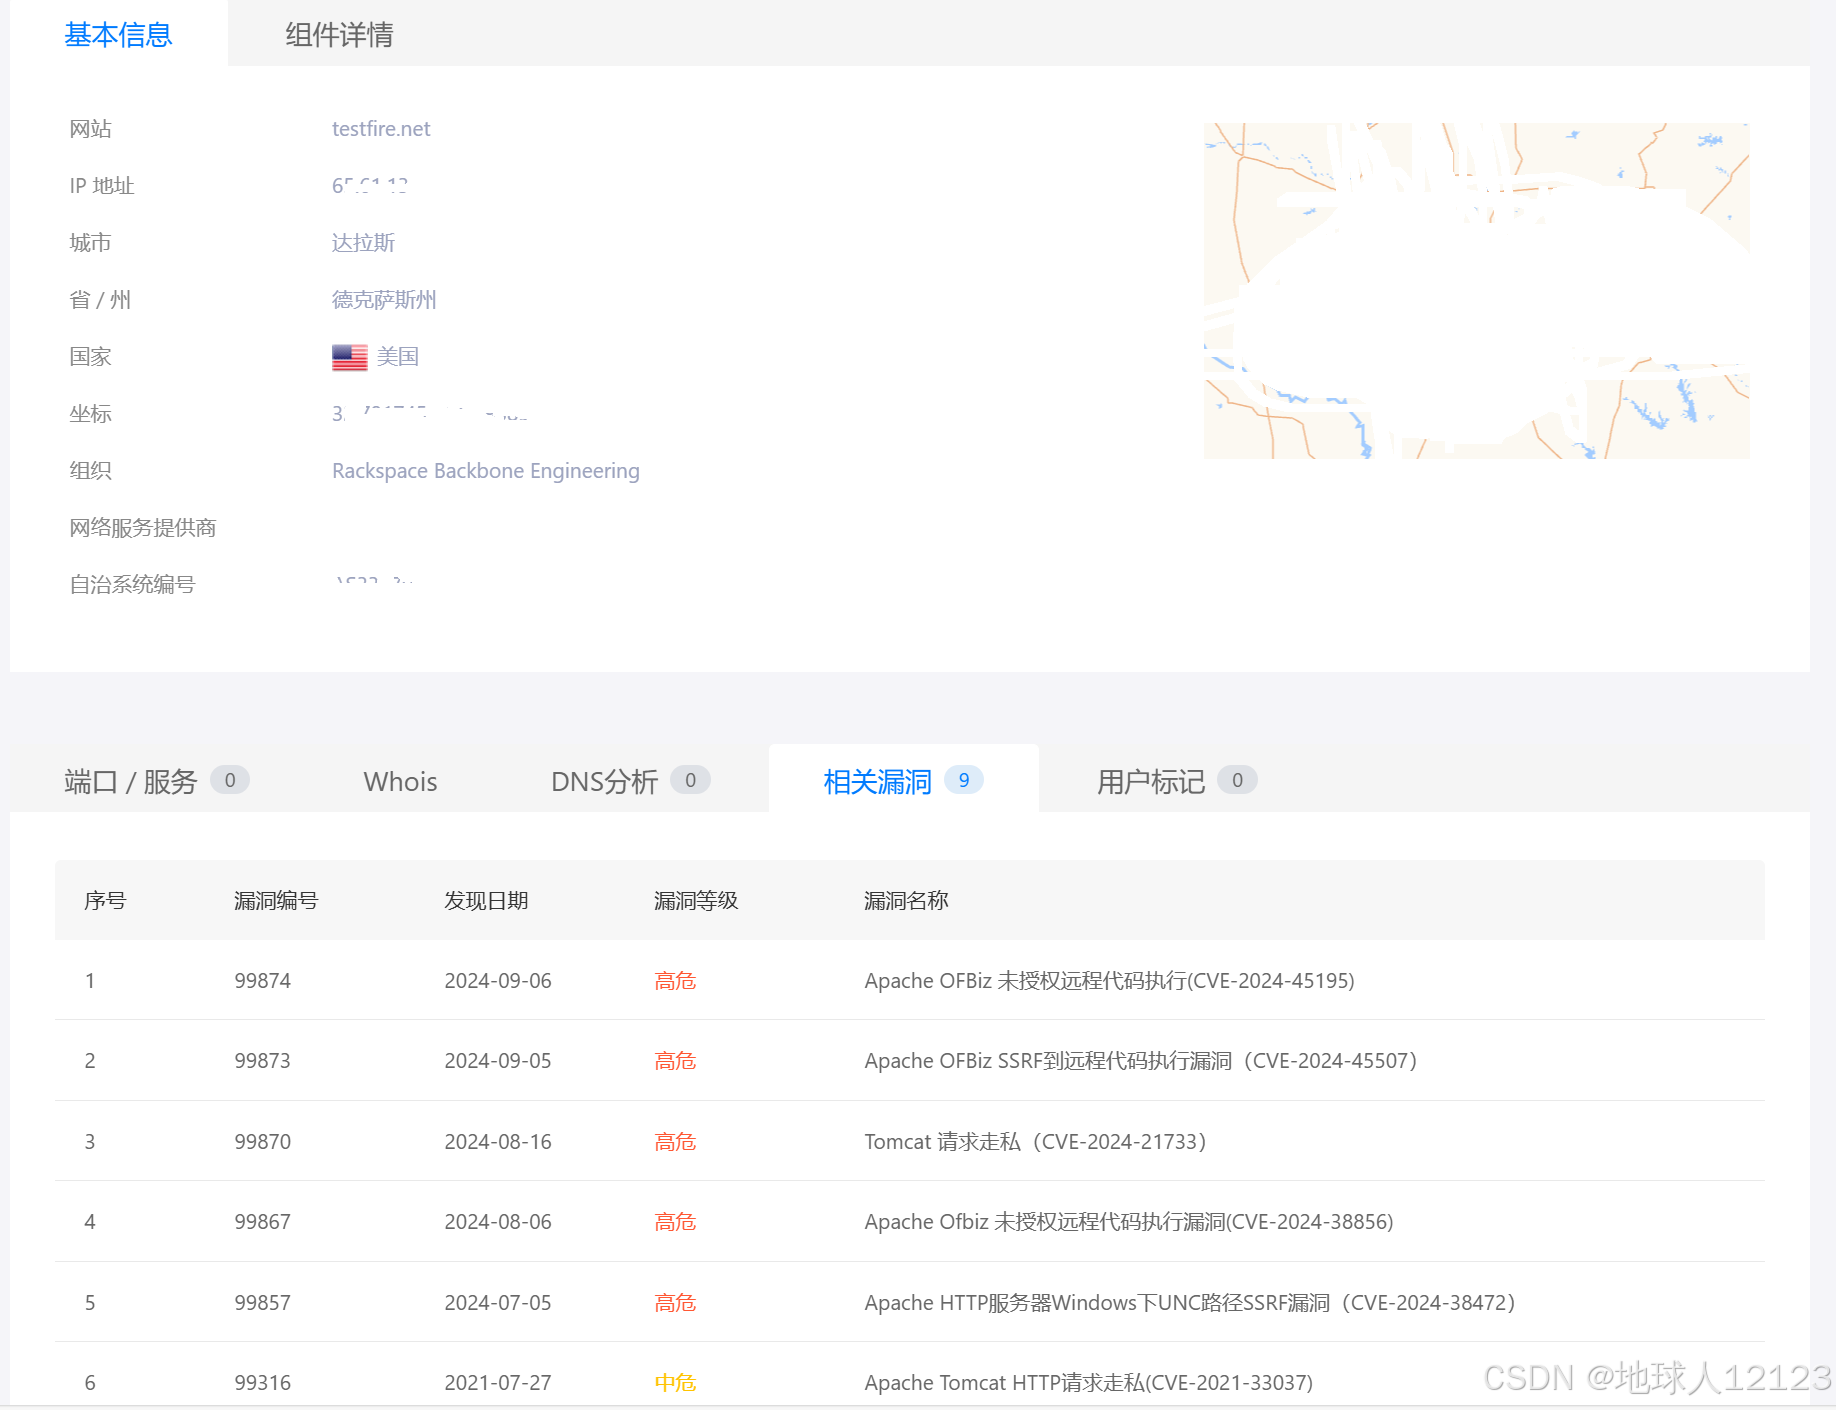
Task: Select vulnerability ID 99316
Action: point(262,1383)
